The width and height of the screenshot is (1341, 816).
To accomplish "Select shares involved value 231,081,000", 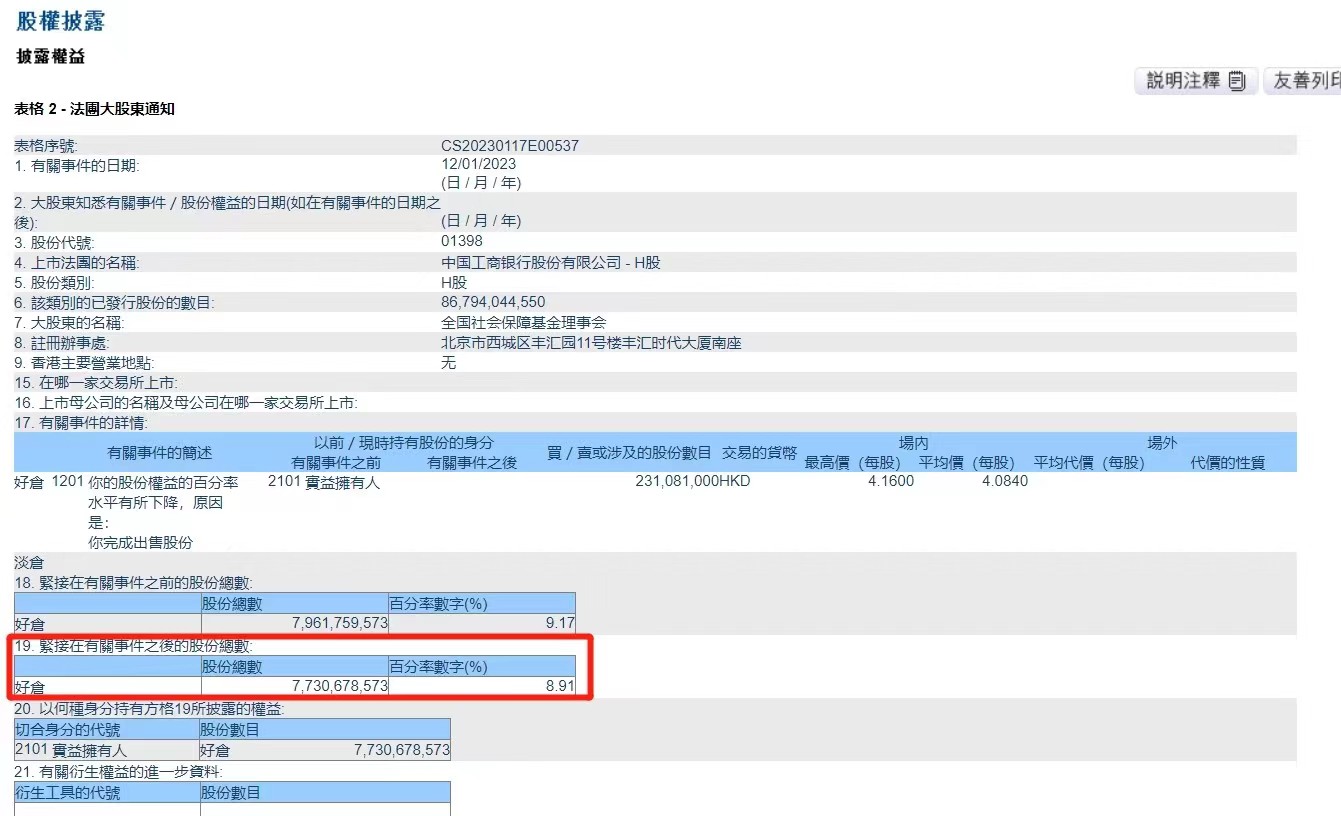I will (x=677, y=481).
